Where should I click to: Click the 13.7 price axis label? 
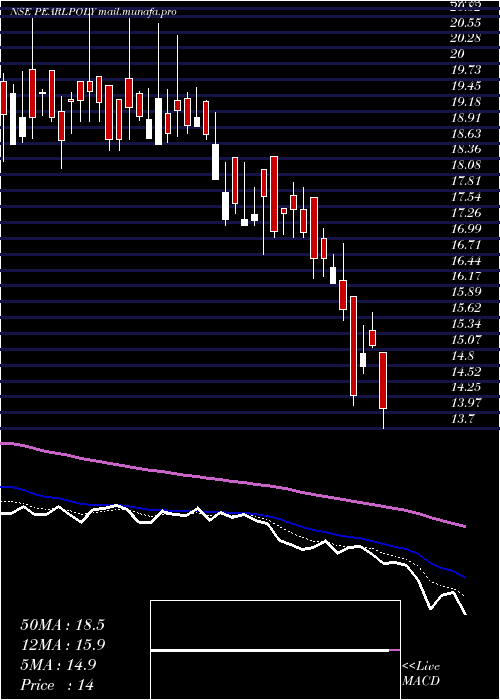click(463, 419)
